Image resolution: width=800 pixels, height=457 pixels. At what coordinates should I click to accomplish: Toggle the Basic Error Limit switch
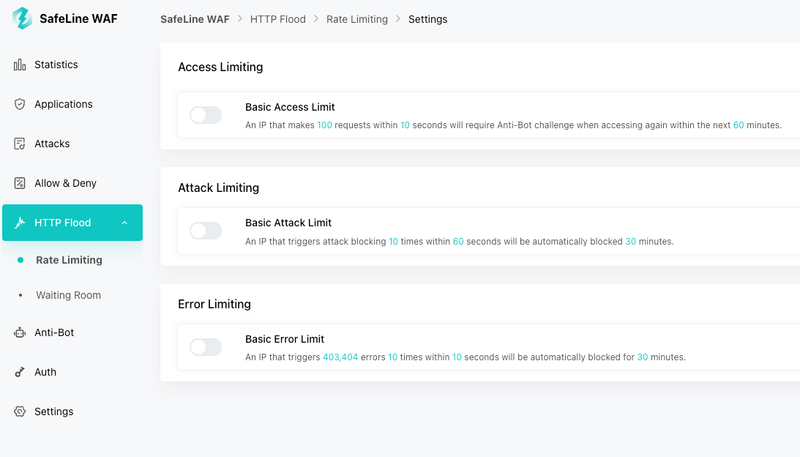pos(206,347)
